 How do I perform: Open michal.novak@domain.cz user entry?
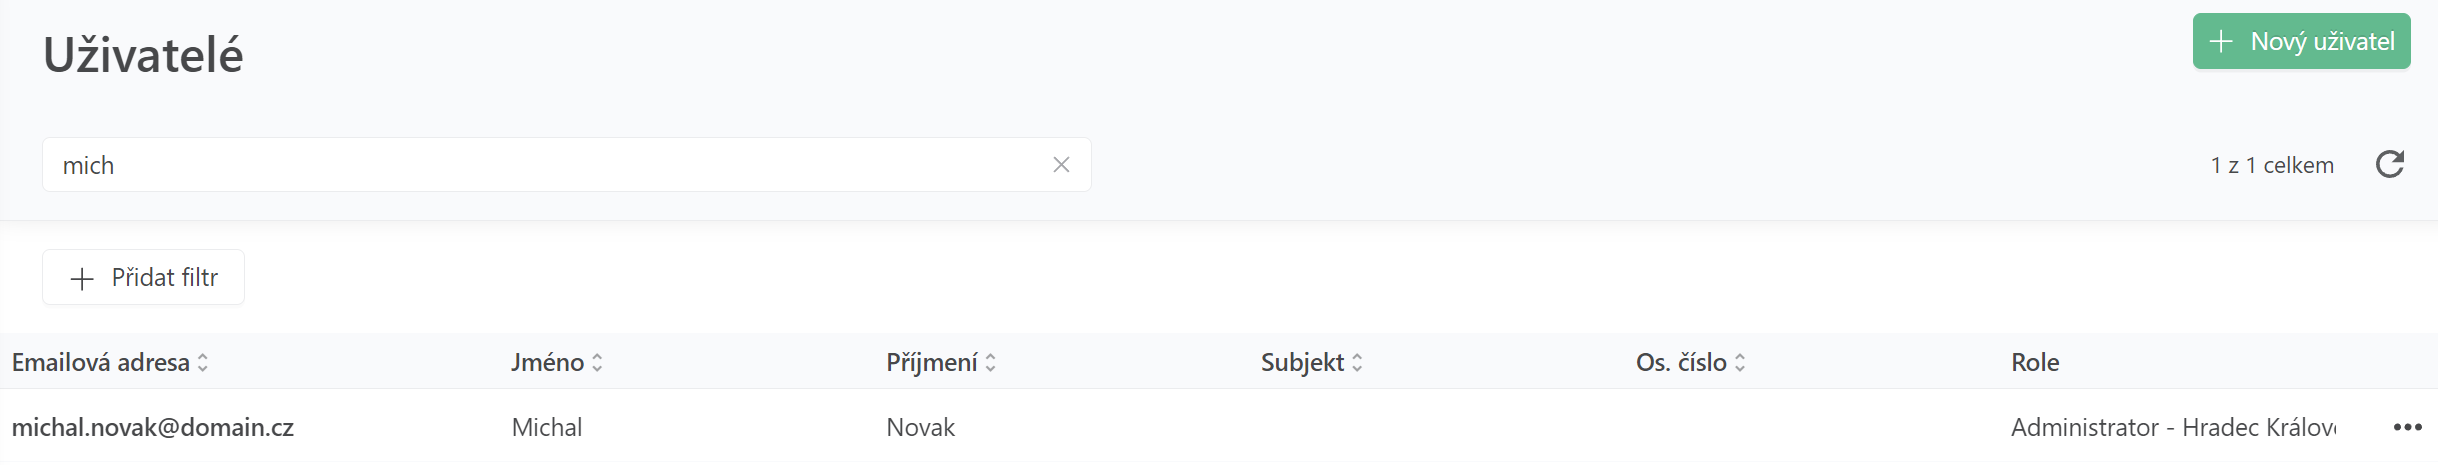[x=153, y=427]
